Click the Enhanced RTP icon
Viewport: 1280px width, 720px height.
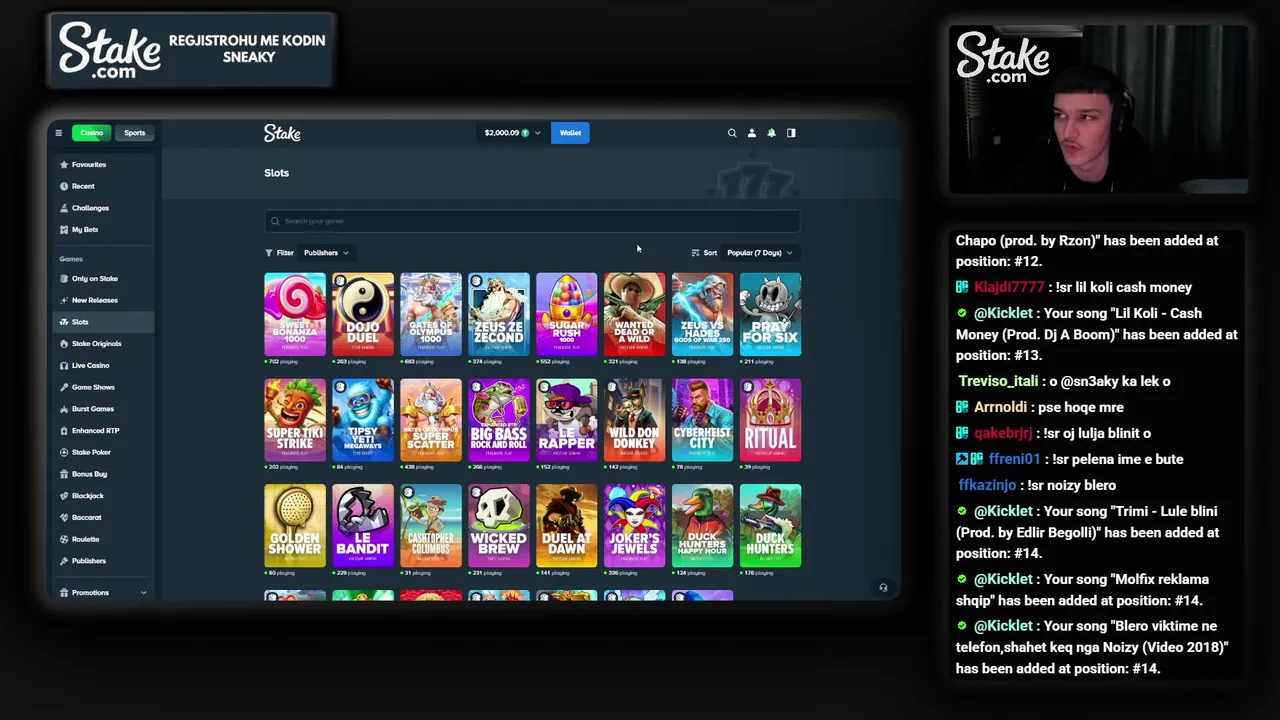click(x=64, y=431)
